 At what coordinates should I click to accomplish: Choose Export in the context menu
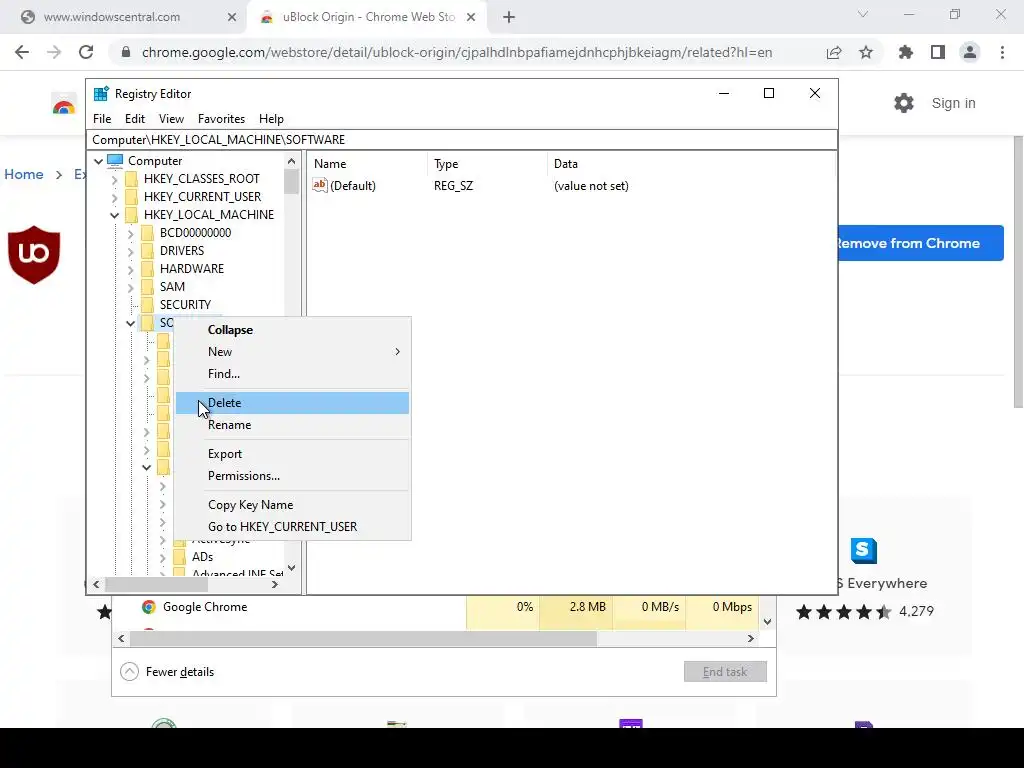coord(292,454)
